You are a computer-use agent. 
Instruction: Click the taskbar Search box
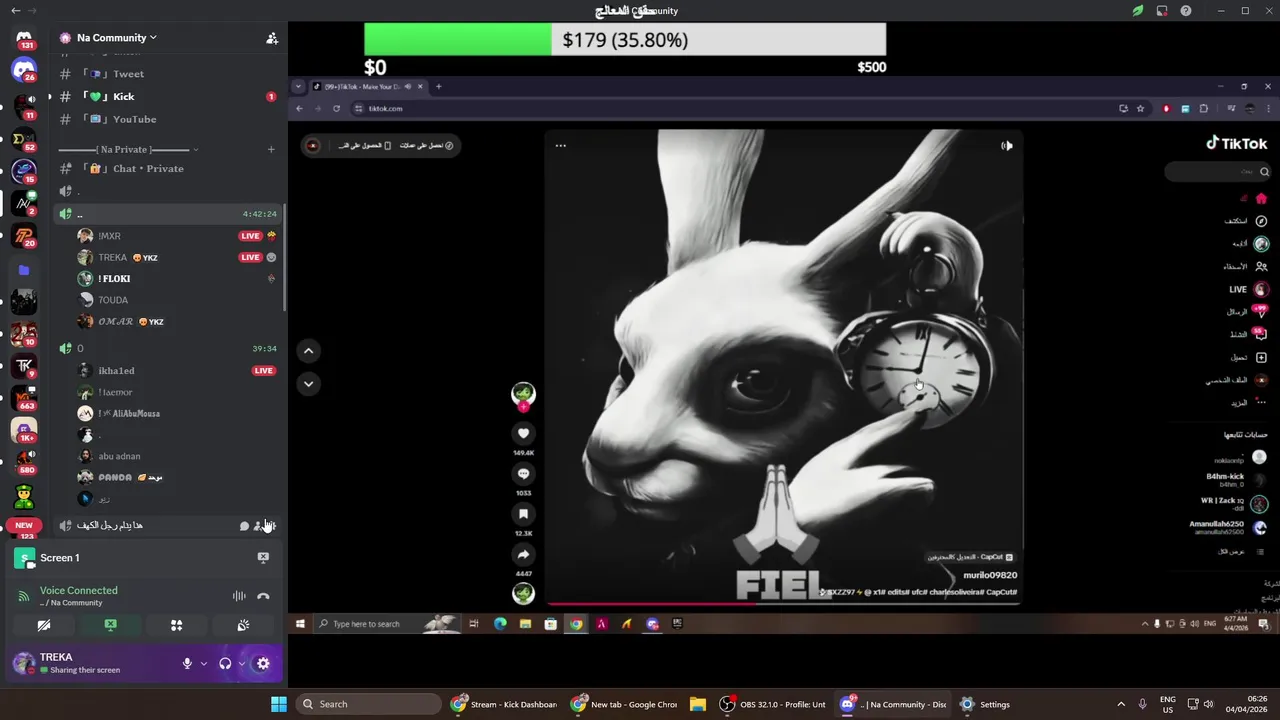pyautogui.click(x=369, y=704)
